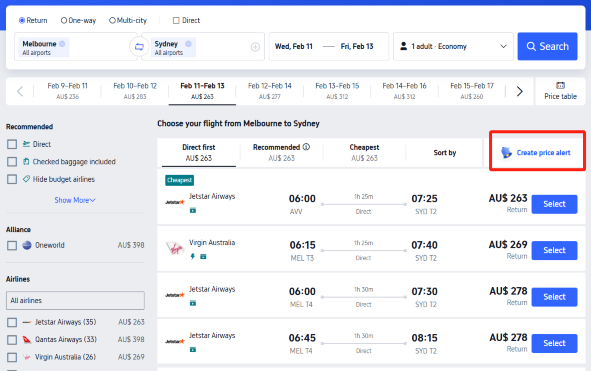This screenshot has width=591, height=371.
Task: Select the Feb 14–Feb 16 date tab
Action: (404, 91)
